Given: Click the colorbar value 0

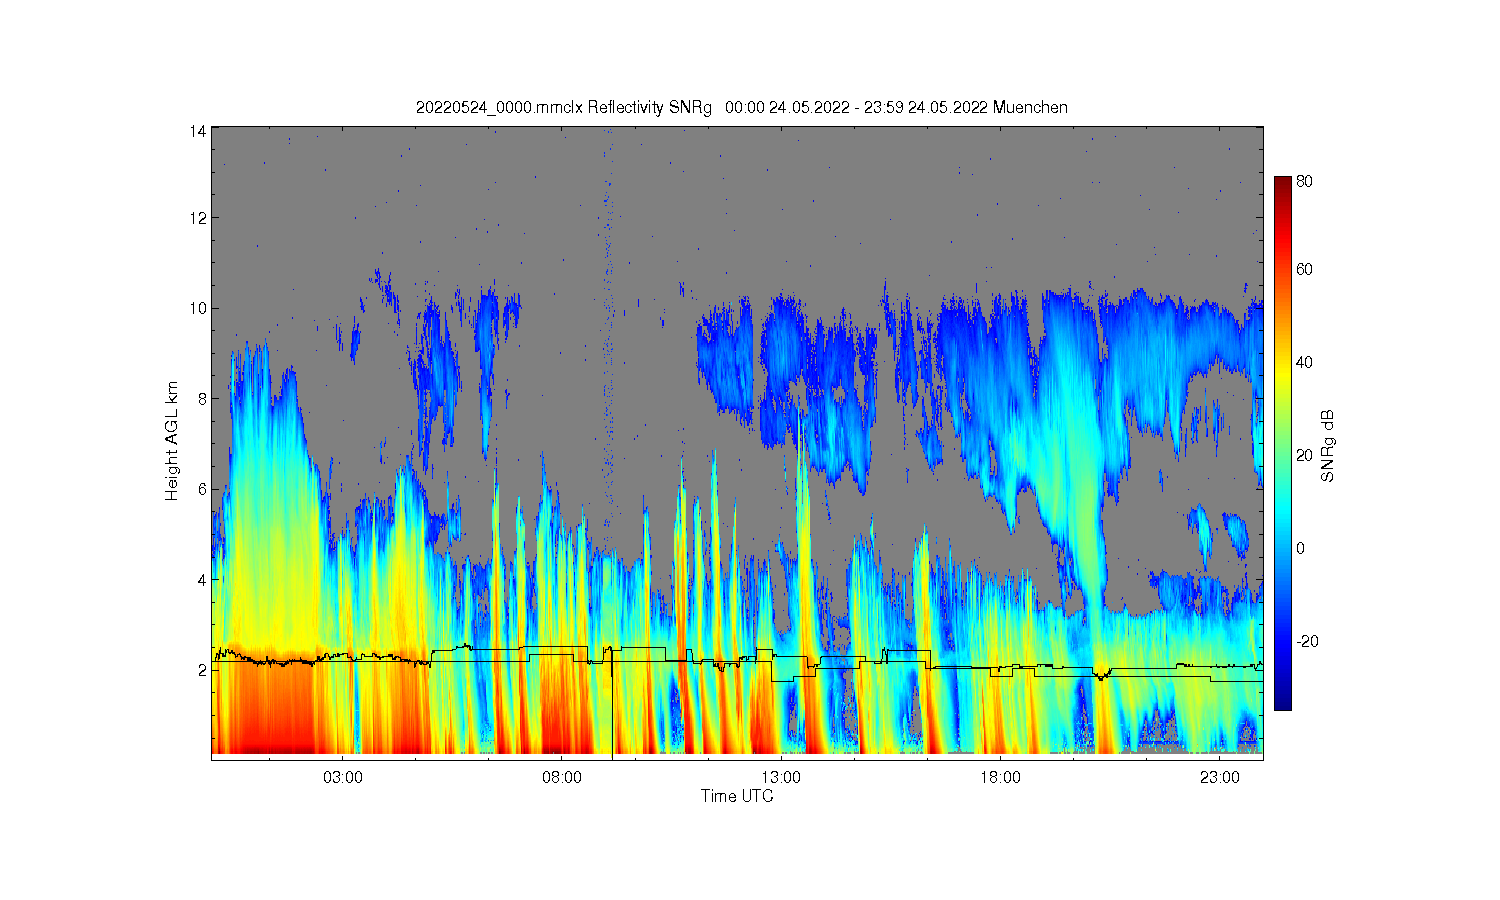Looking at the screenshot, I should click(x=1300, y=548).
